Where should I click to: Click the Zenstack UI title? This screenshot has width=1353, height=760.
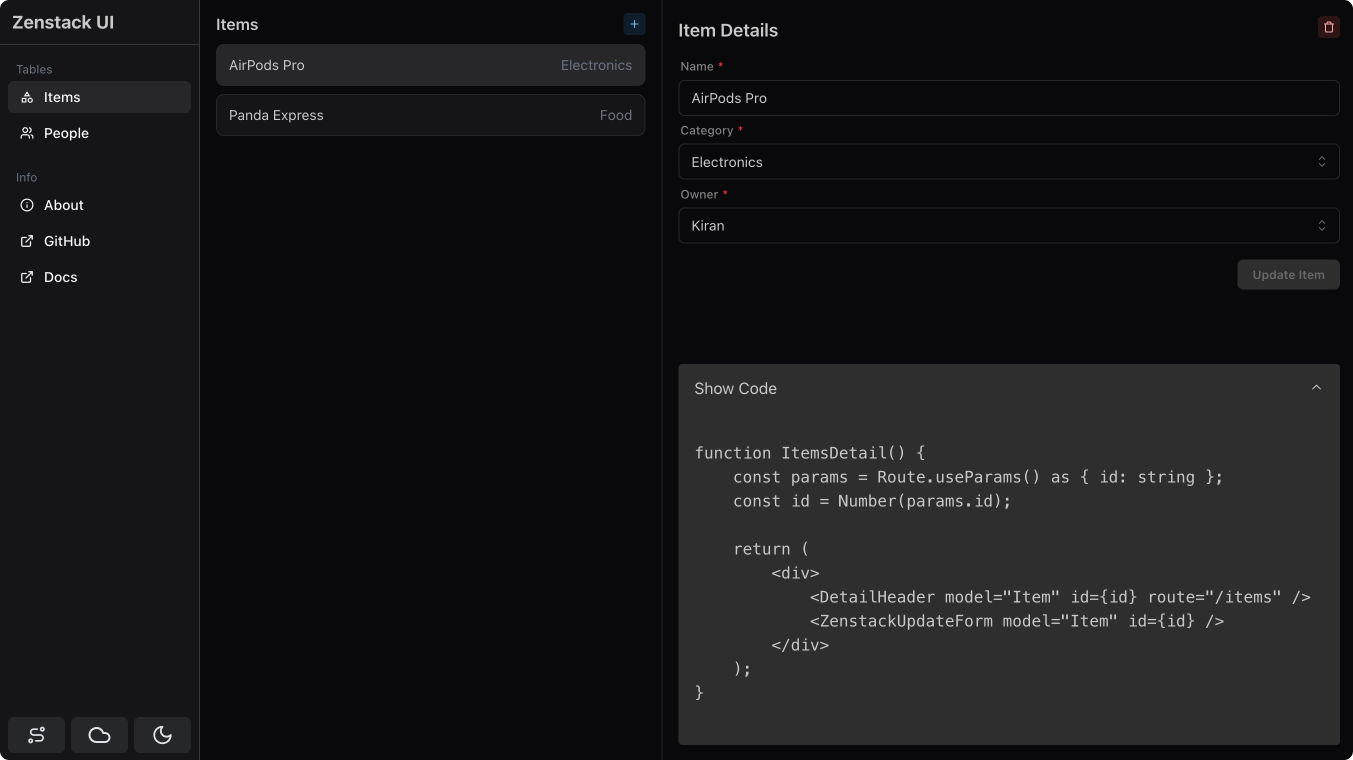click(x=63, y=22)
